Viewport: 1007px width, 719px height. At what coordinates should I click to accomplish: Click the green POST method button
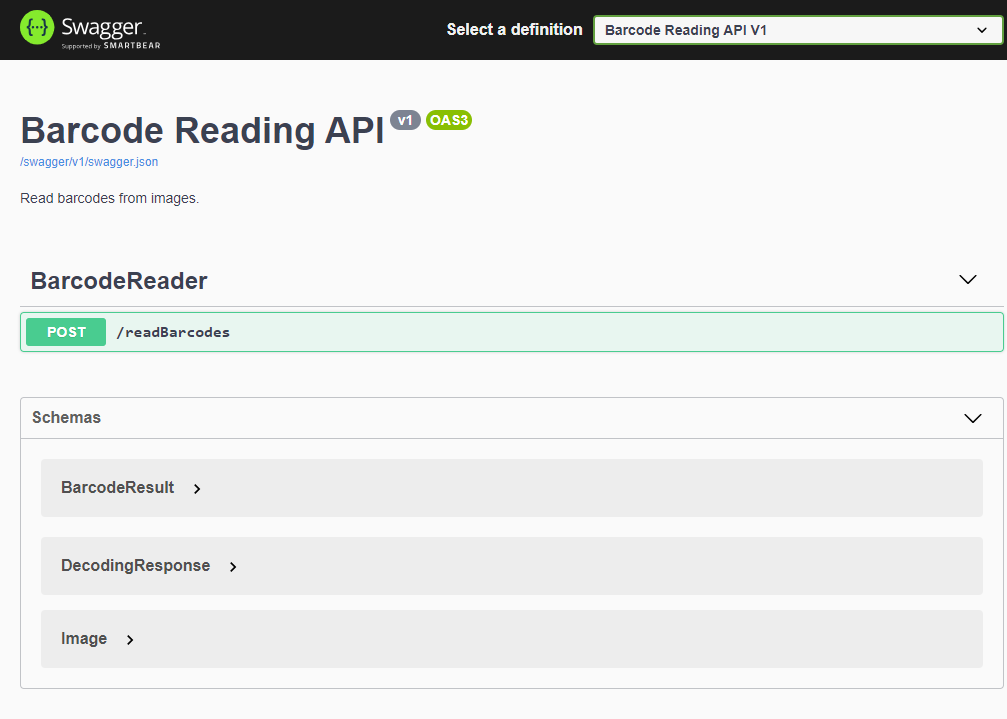[x=66, y=332]
